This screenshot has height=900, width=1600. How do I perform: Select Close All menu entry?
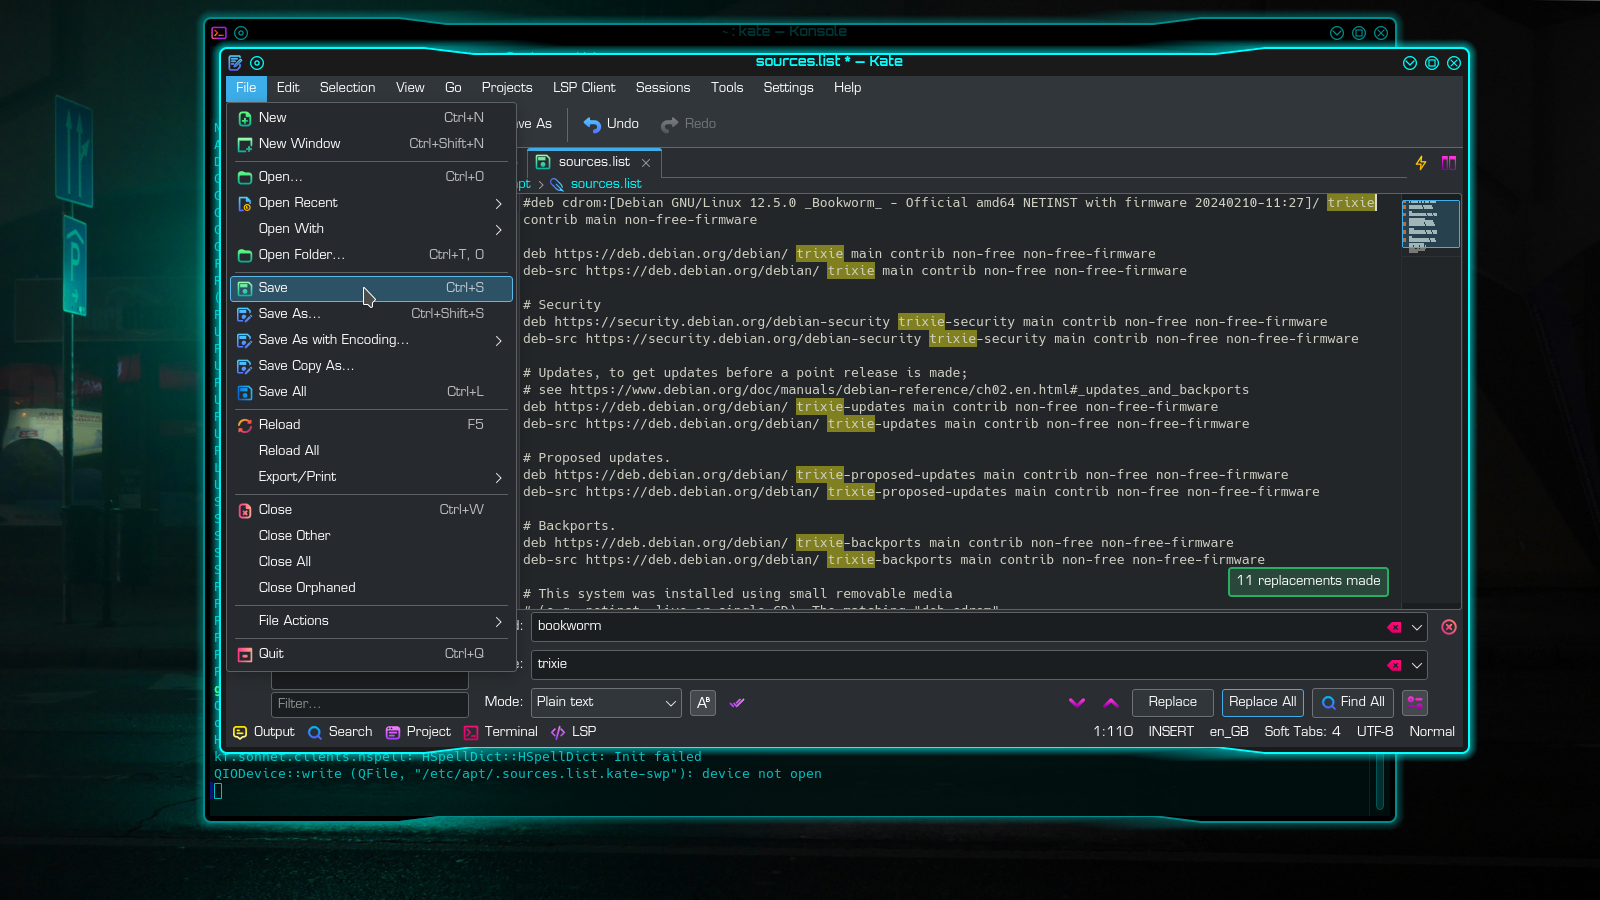coord(371,562)
